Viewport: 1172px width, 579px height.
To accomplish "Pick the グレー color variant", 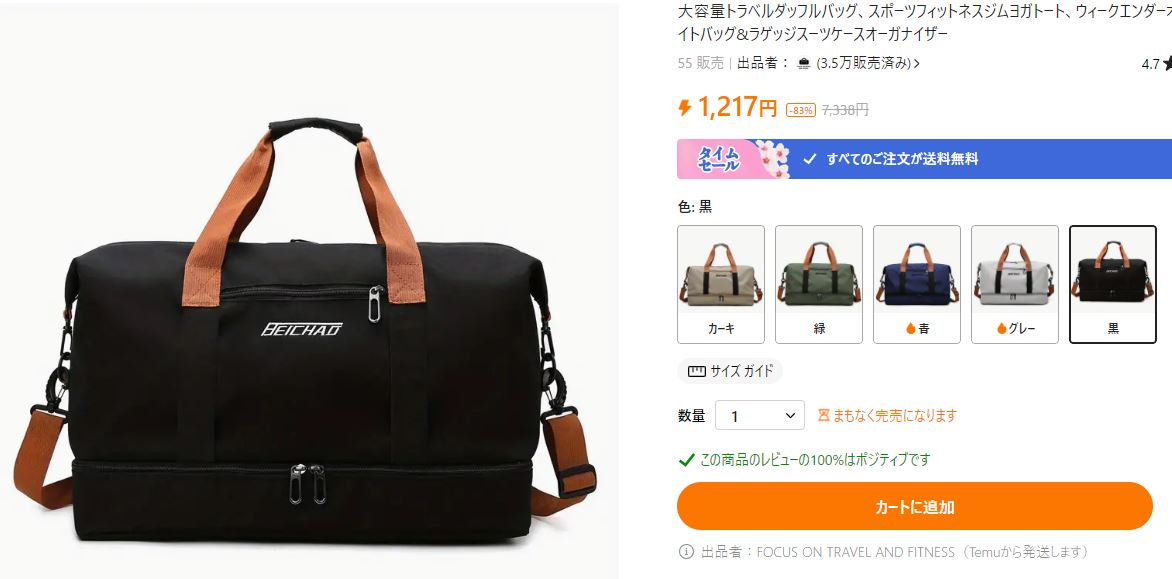I will pyautogui.click(x=1014, y=285).
